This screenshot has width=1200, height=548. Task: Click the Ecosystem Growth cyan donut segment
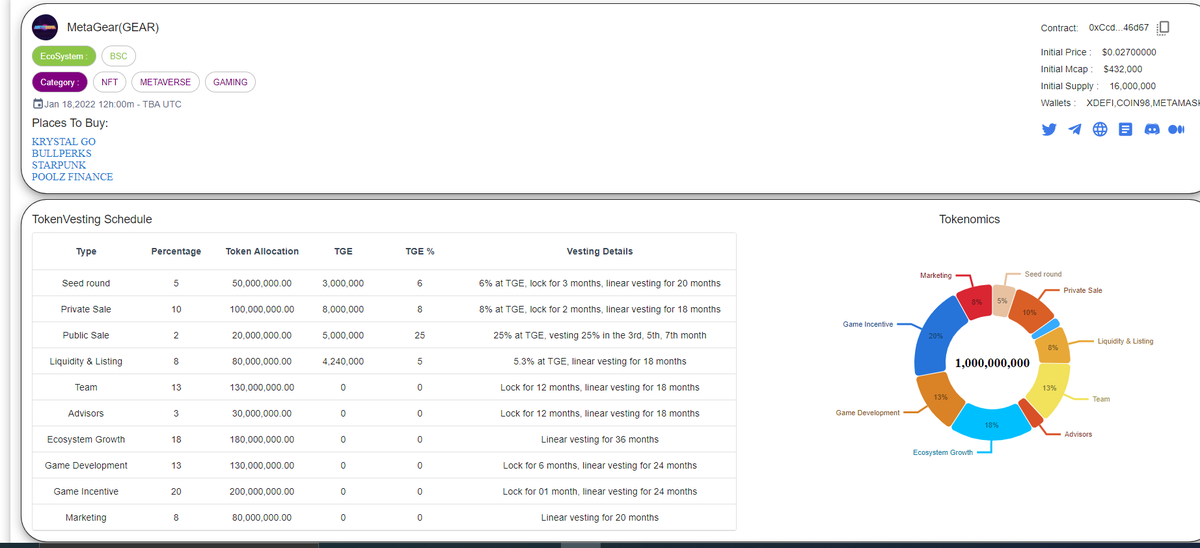tap(992, 424)
